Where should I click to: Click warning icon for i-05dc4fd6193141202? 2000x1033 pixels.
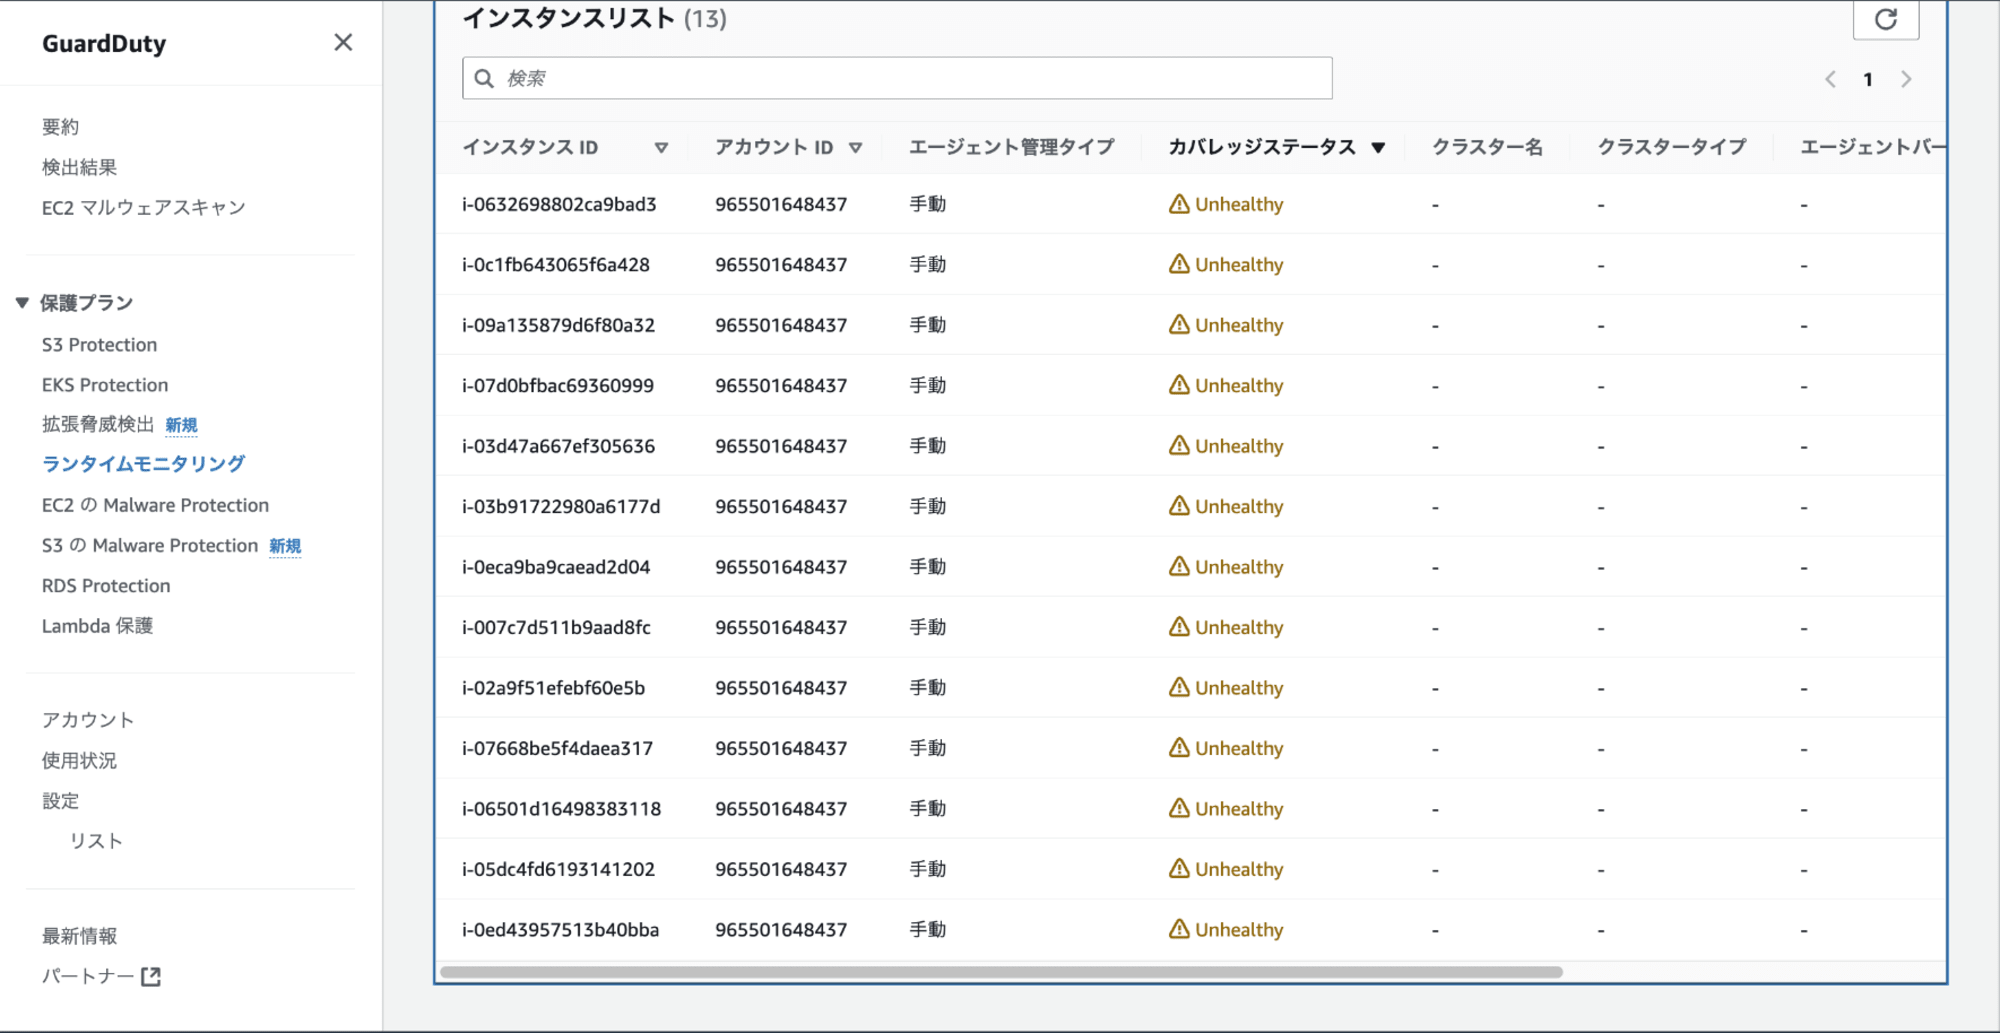point(1179,869)
